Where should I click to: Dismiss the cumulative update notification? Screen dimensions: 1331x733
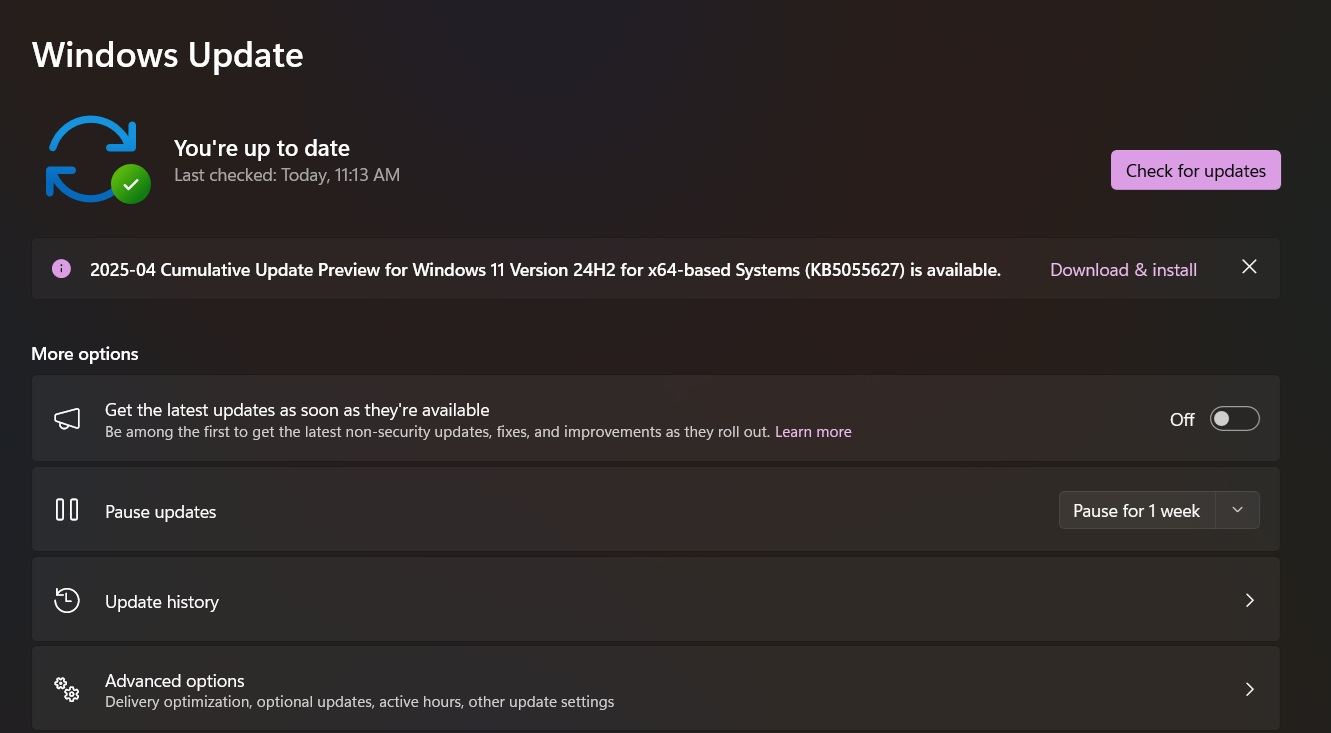tap(1249, 267)
